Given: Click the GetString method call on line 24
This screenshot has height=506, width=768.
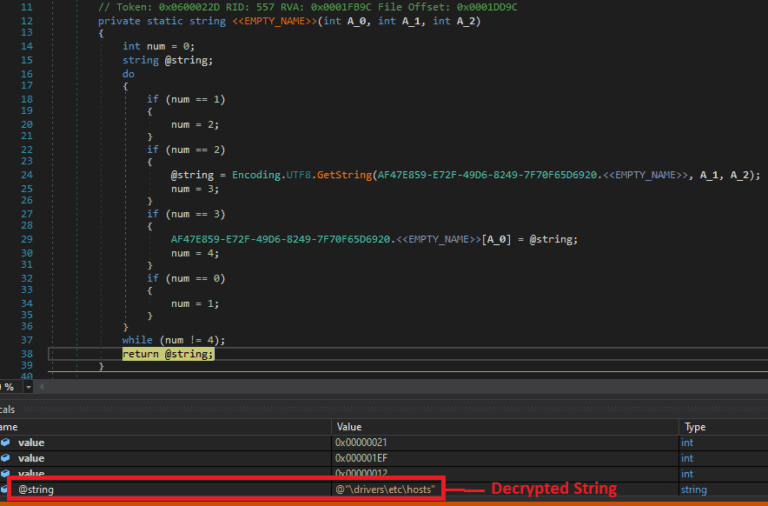Looking at the screenshot, I should [x=344, y=175].
